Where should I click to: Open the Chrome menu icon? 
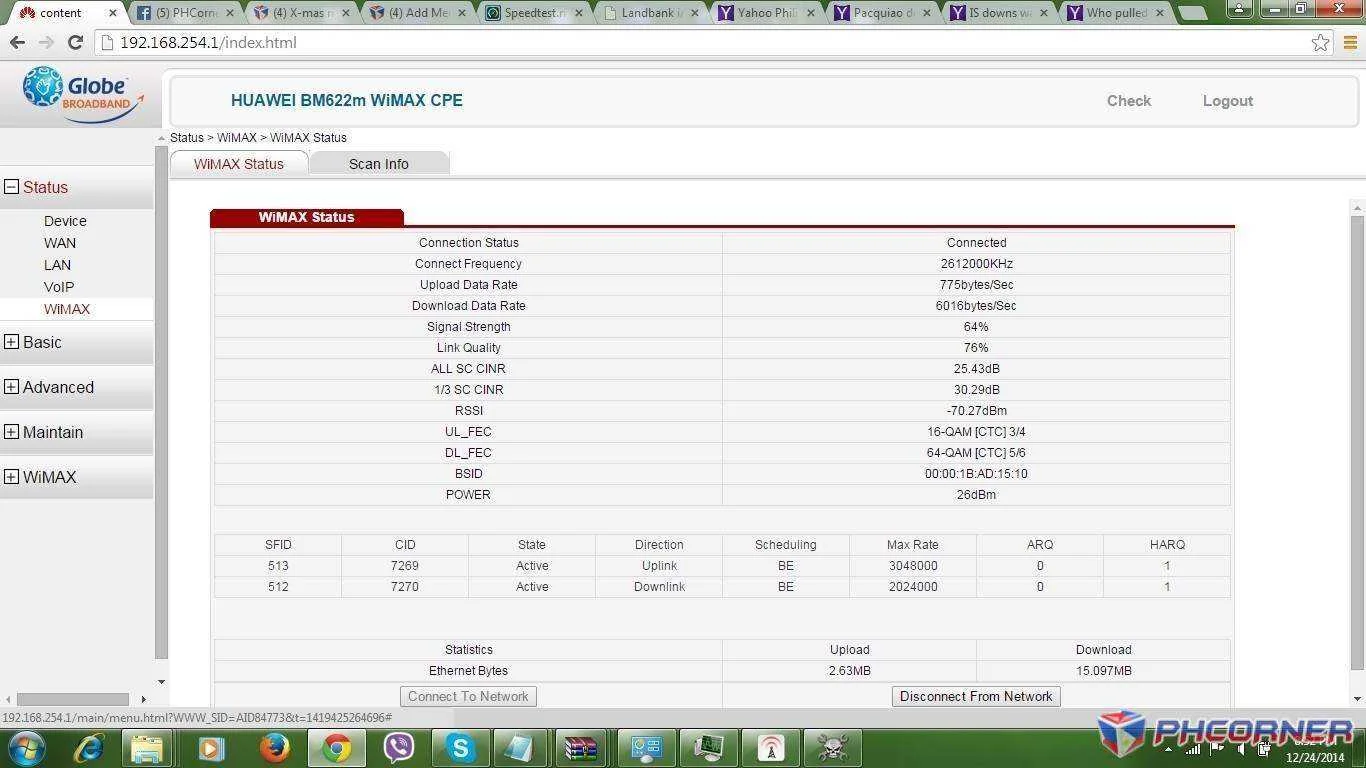click(x=1349, y=43)
